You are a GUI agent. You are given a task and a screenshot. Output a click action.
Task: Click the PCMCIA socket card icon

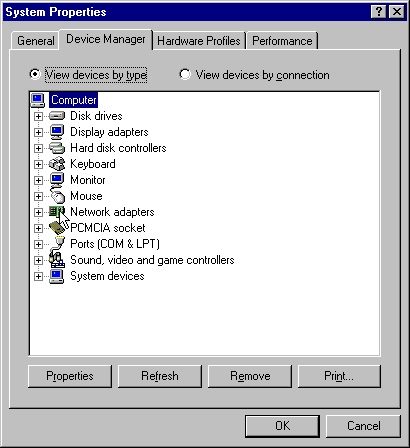pyautogui.click(x=57, y=228)
